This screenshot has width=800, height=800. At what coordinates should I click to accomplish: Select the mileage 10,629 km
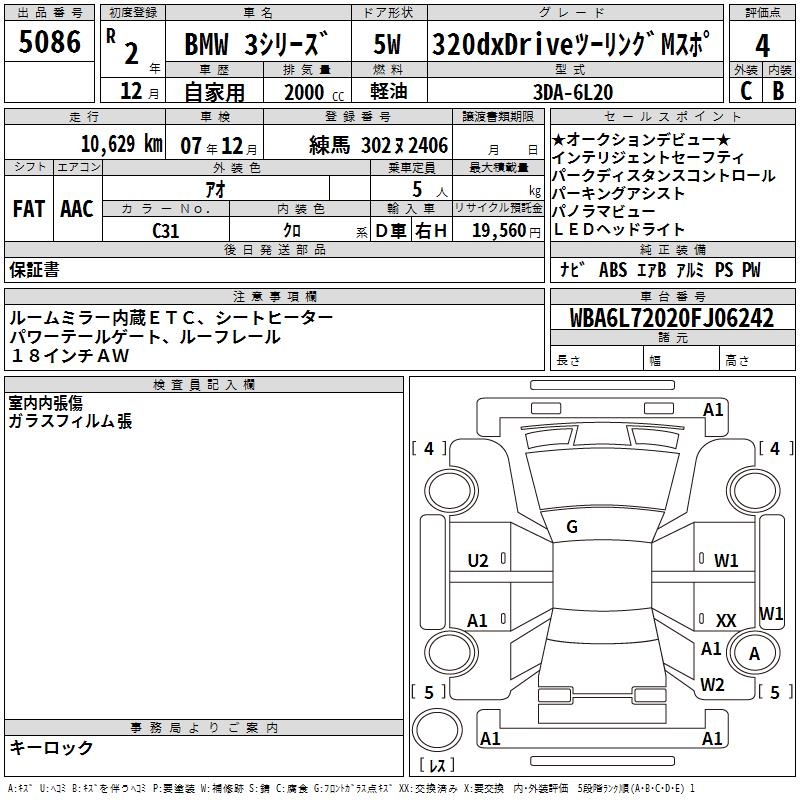(122, 144)
